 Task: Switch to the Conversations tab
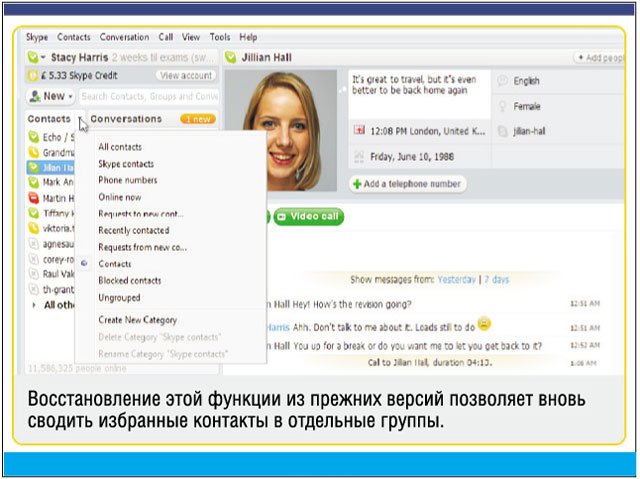click(x=126, y=119)
